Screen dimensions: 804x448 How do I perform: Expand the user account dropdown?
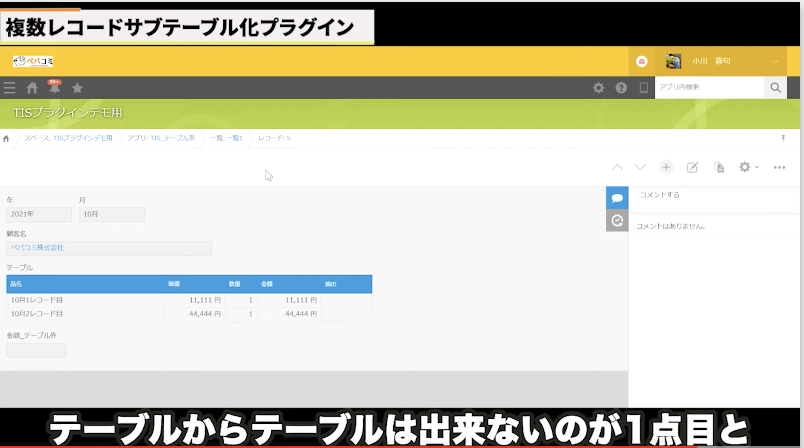[776, 61]
